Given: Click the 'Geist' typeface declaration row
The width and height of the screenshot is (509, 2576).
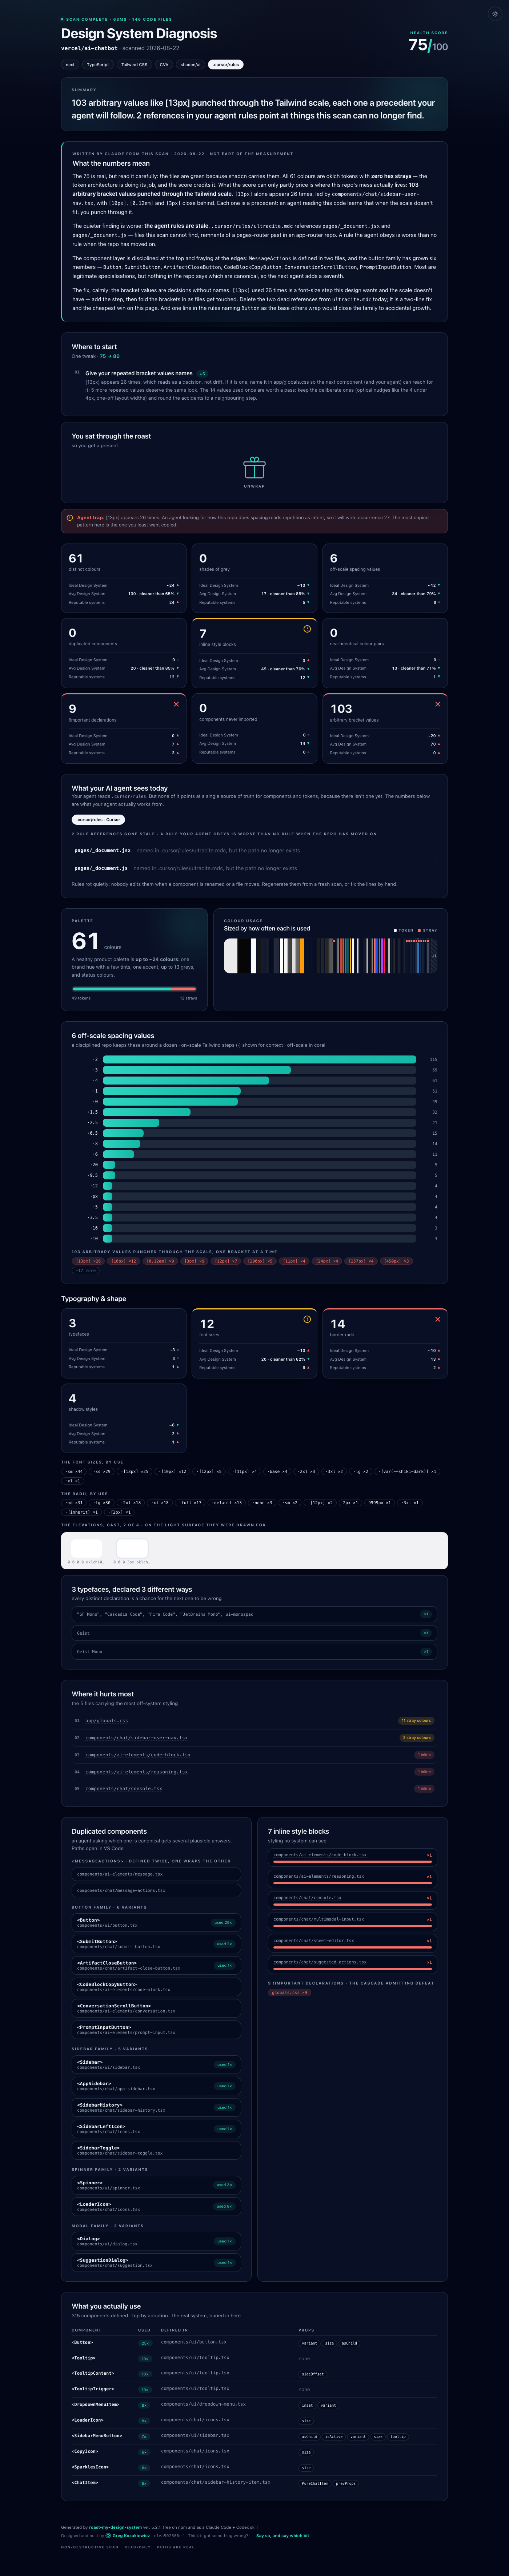Looking at the screenshot, I should tap(254, 1633).
